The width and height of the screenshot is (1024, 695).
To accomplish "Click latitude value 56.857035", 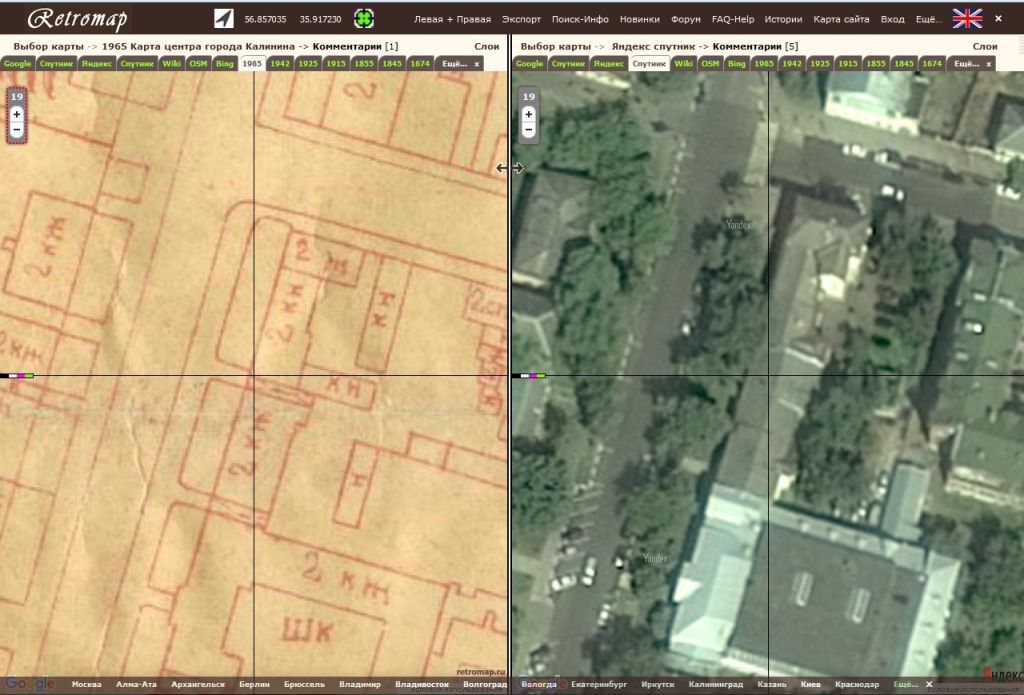I will point(265,20).
